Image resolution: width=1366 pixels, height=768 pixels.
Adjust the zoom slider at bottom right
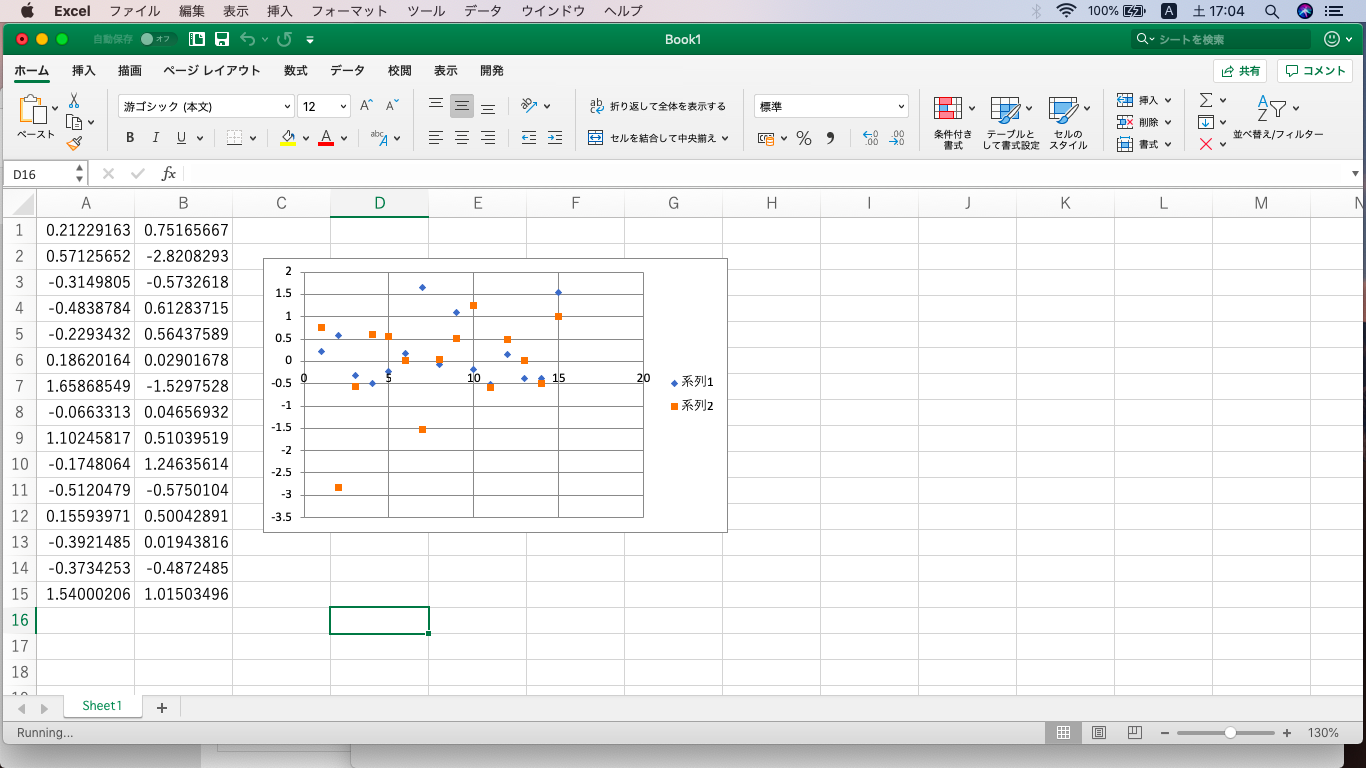[x=1229, y=732]
